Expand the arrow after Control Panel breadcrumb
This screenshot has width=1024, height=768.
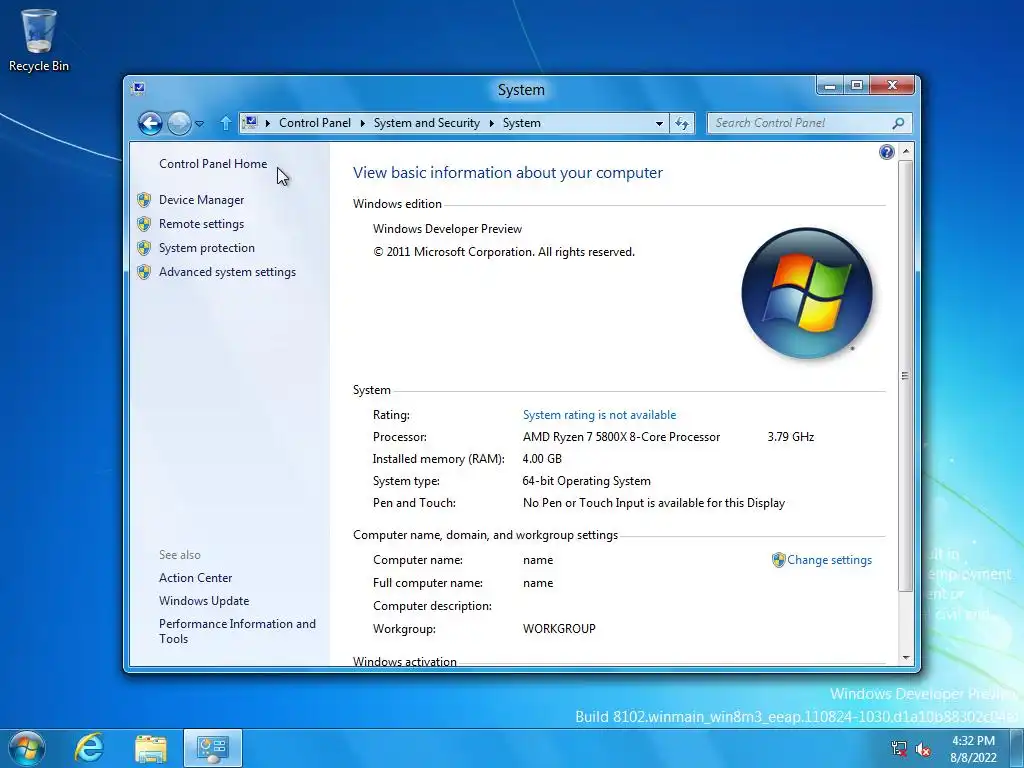click(362, 123)
